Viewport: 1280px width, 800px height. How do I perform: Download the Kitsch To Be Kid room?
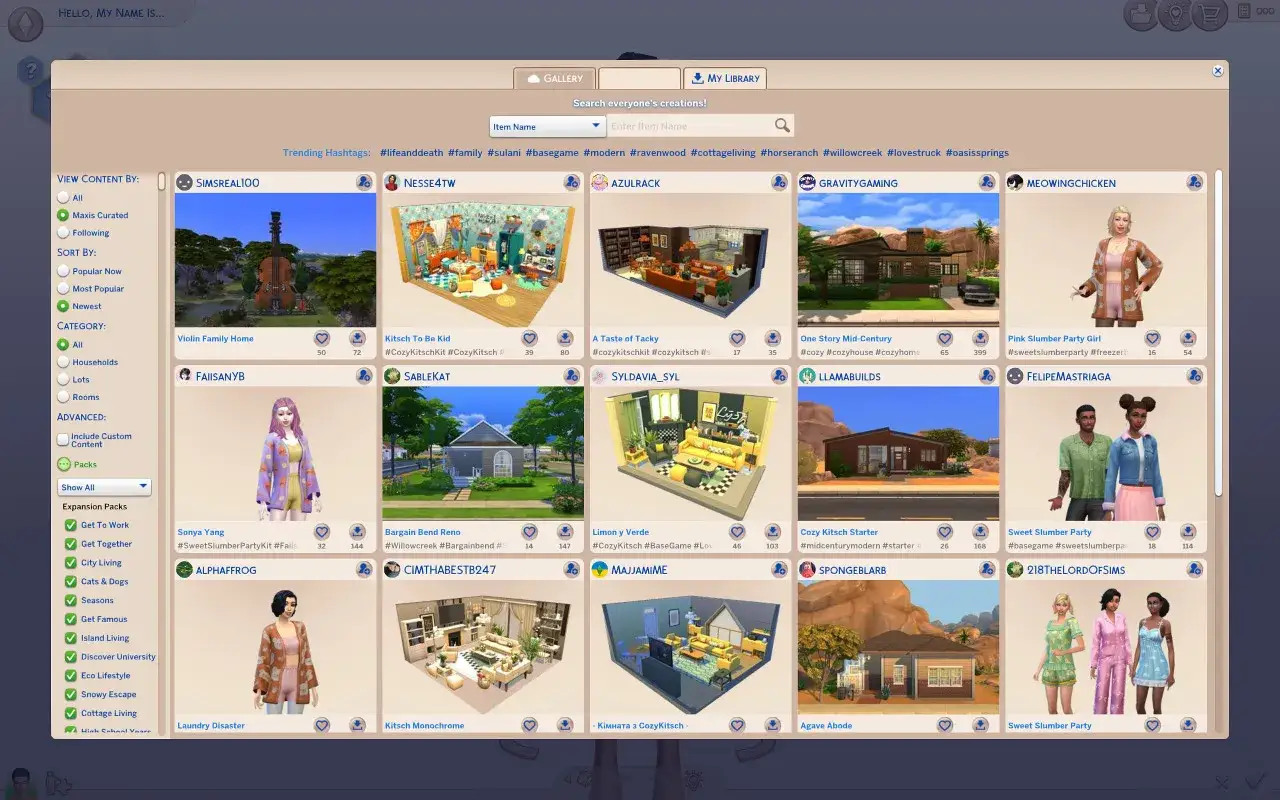[565, 338]
